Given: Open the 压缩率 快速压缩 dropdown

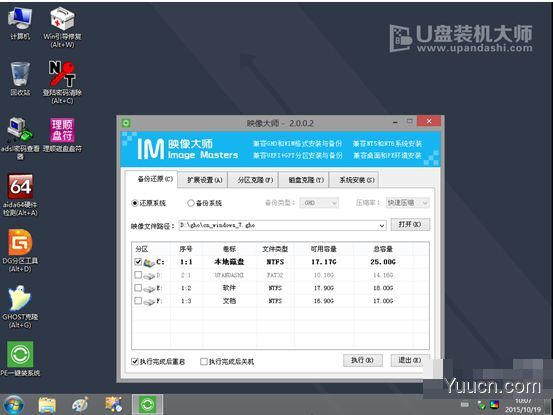Looking at the screenshot, I should [x=408, y=203].
